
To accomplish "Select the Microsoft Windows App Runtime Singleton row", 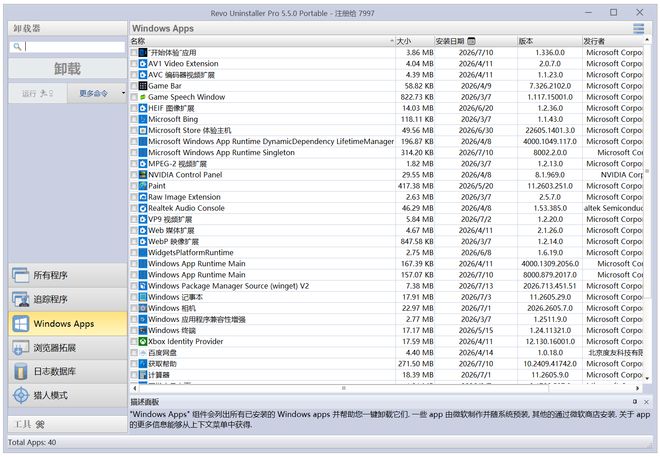I will tap(386, 152).
